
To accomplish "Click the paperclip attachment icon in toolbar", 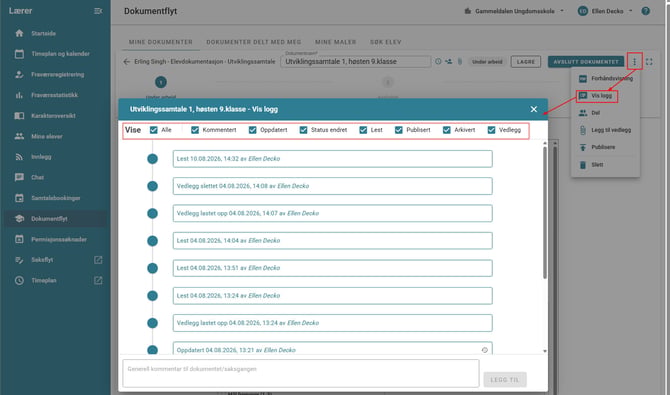I will [x=460, y=62].
